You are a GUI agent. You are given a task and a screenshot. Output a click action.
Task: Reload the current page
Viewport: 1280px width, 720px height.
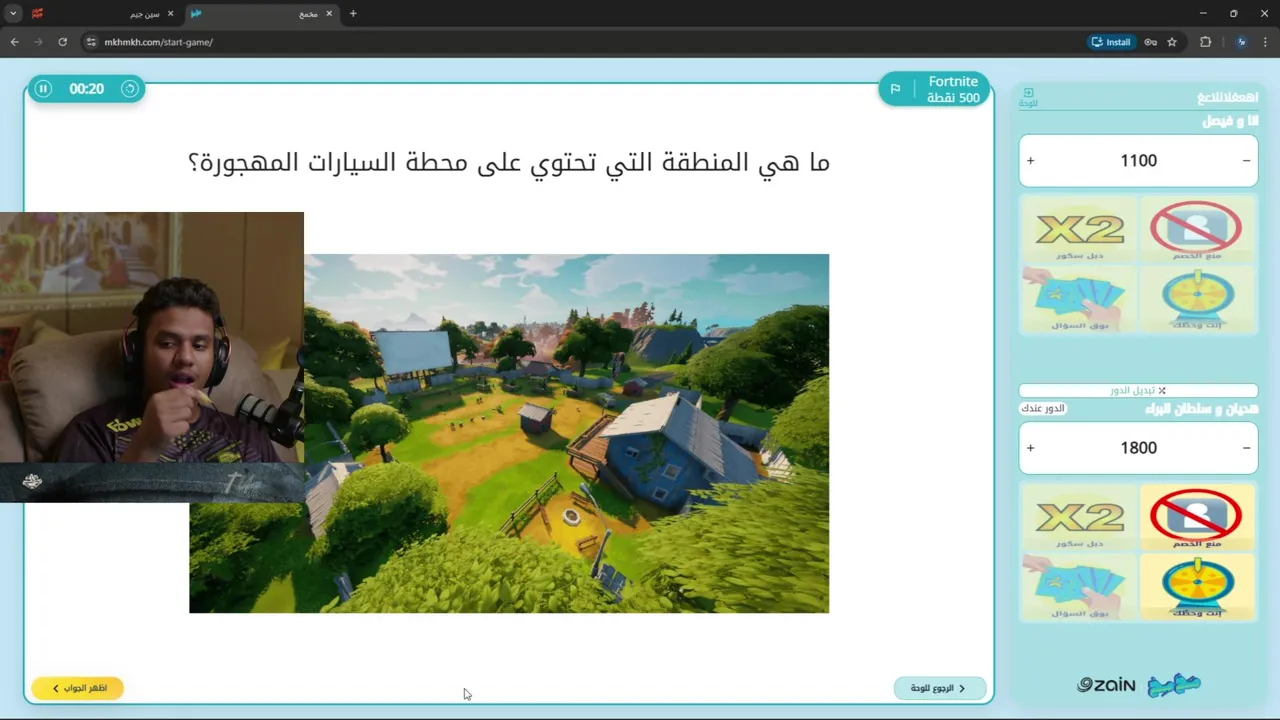[x=62, y=42]
